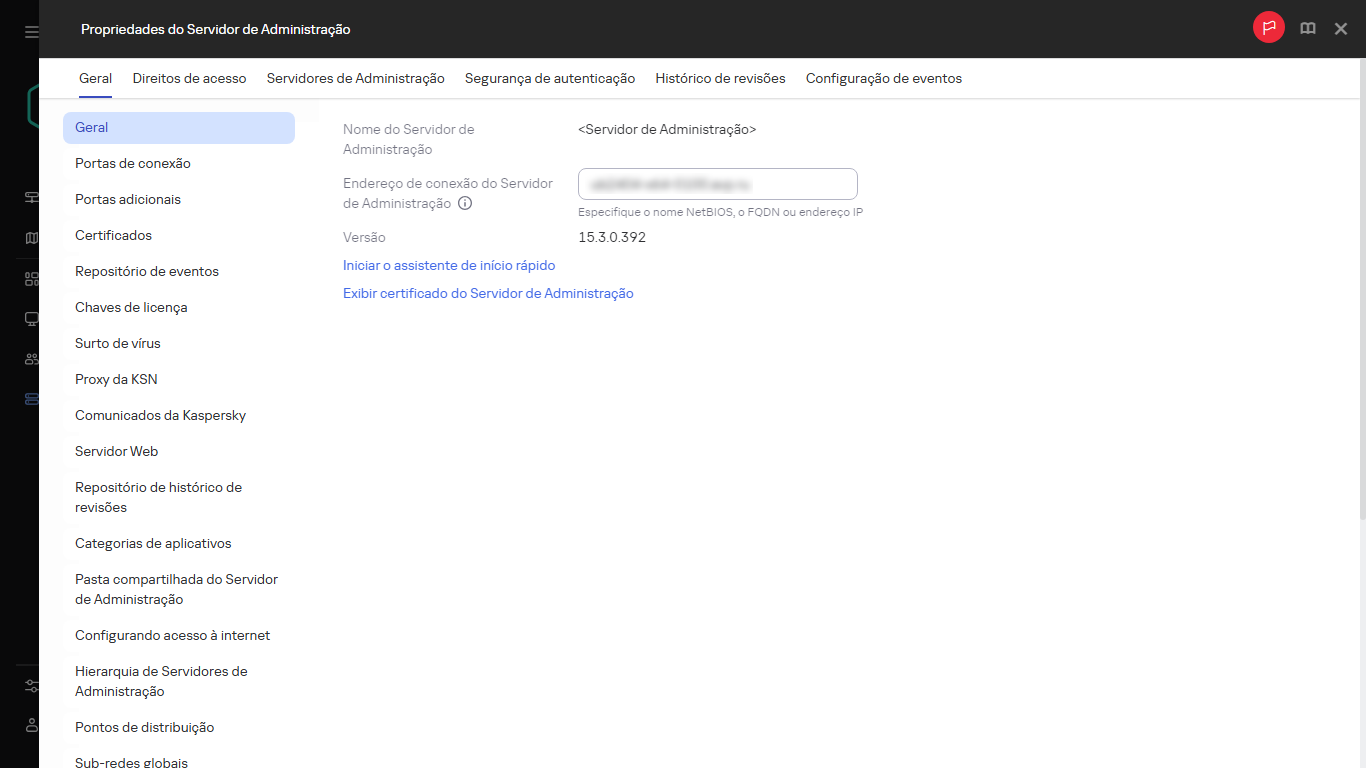The image size is (1366, 768).
Task: Click the connection address input field
Action: pyautogui.click(x=717, y=184)
